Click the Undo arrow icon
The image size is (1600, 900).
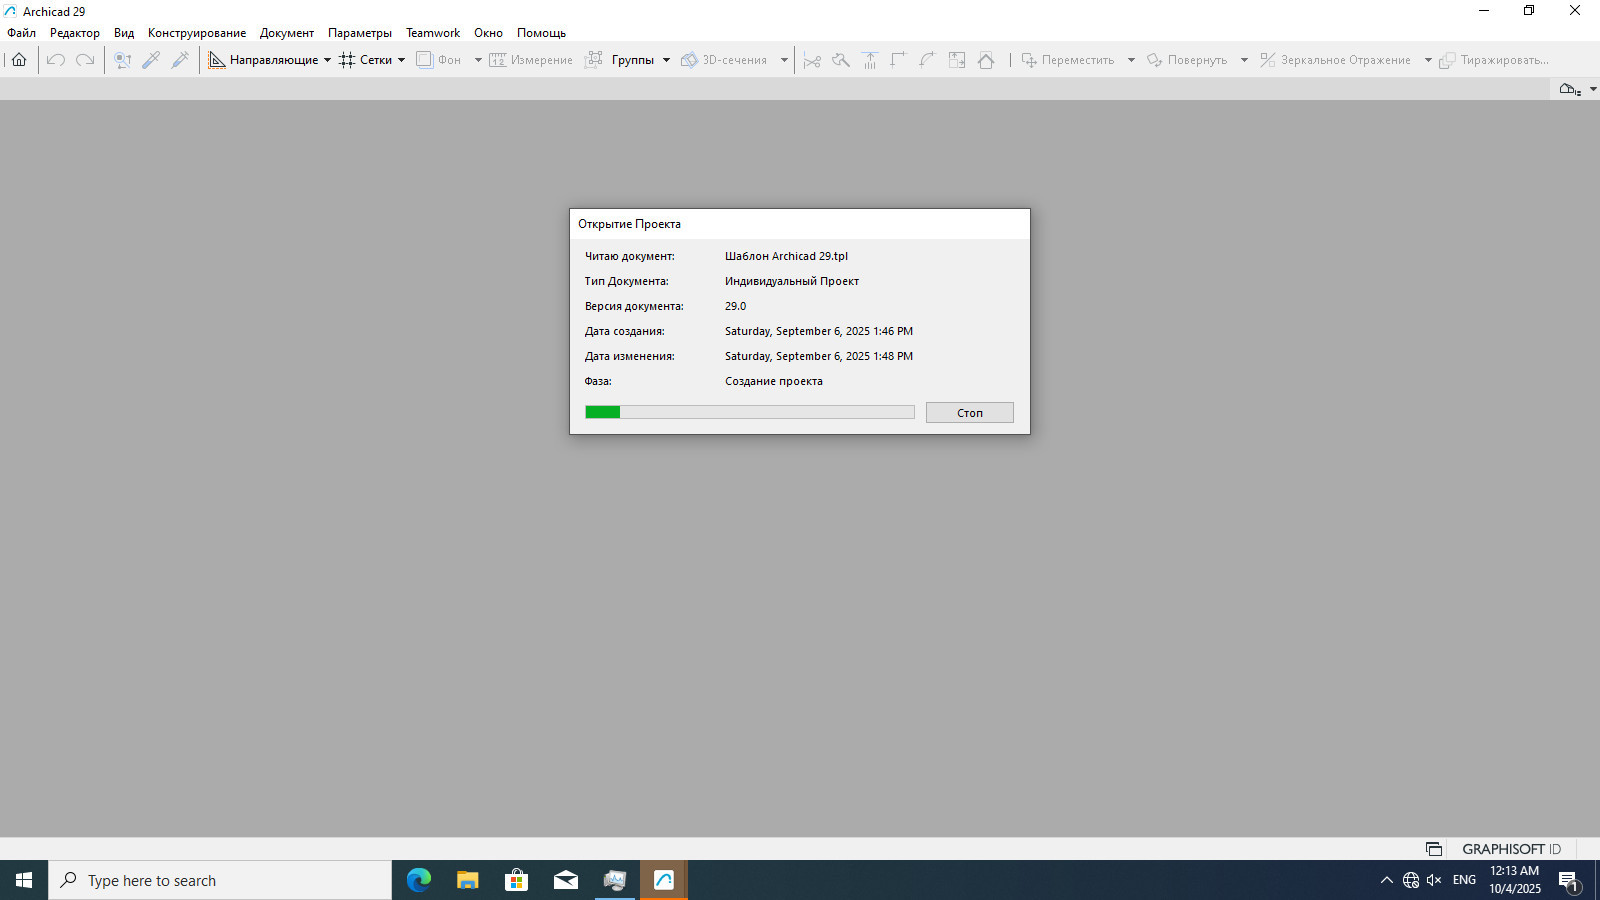pos(56,60)
